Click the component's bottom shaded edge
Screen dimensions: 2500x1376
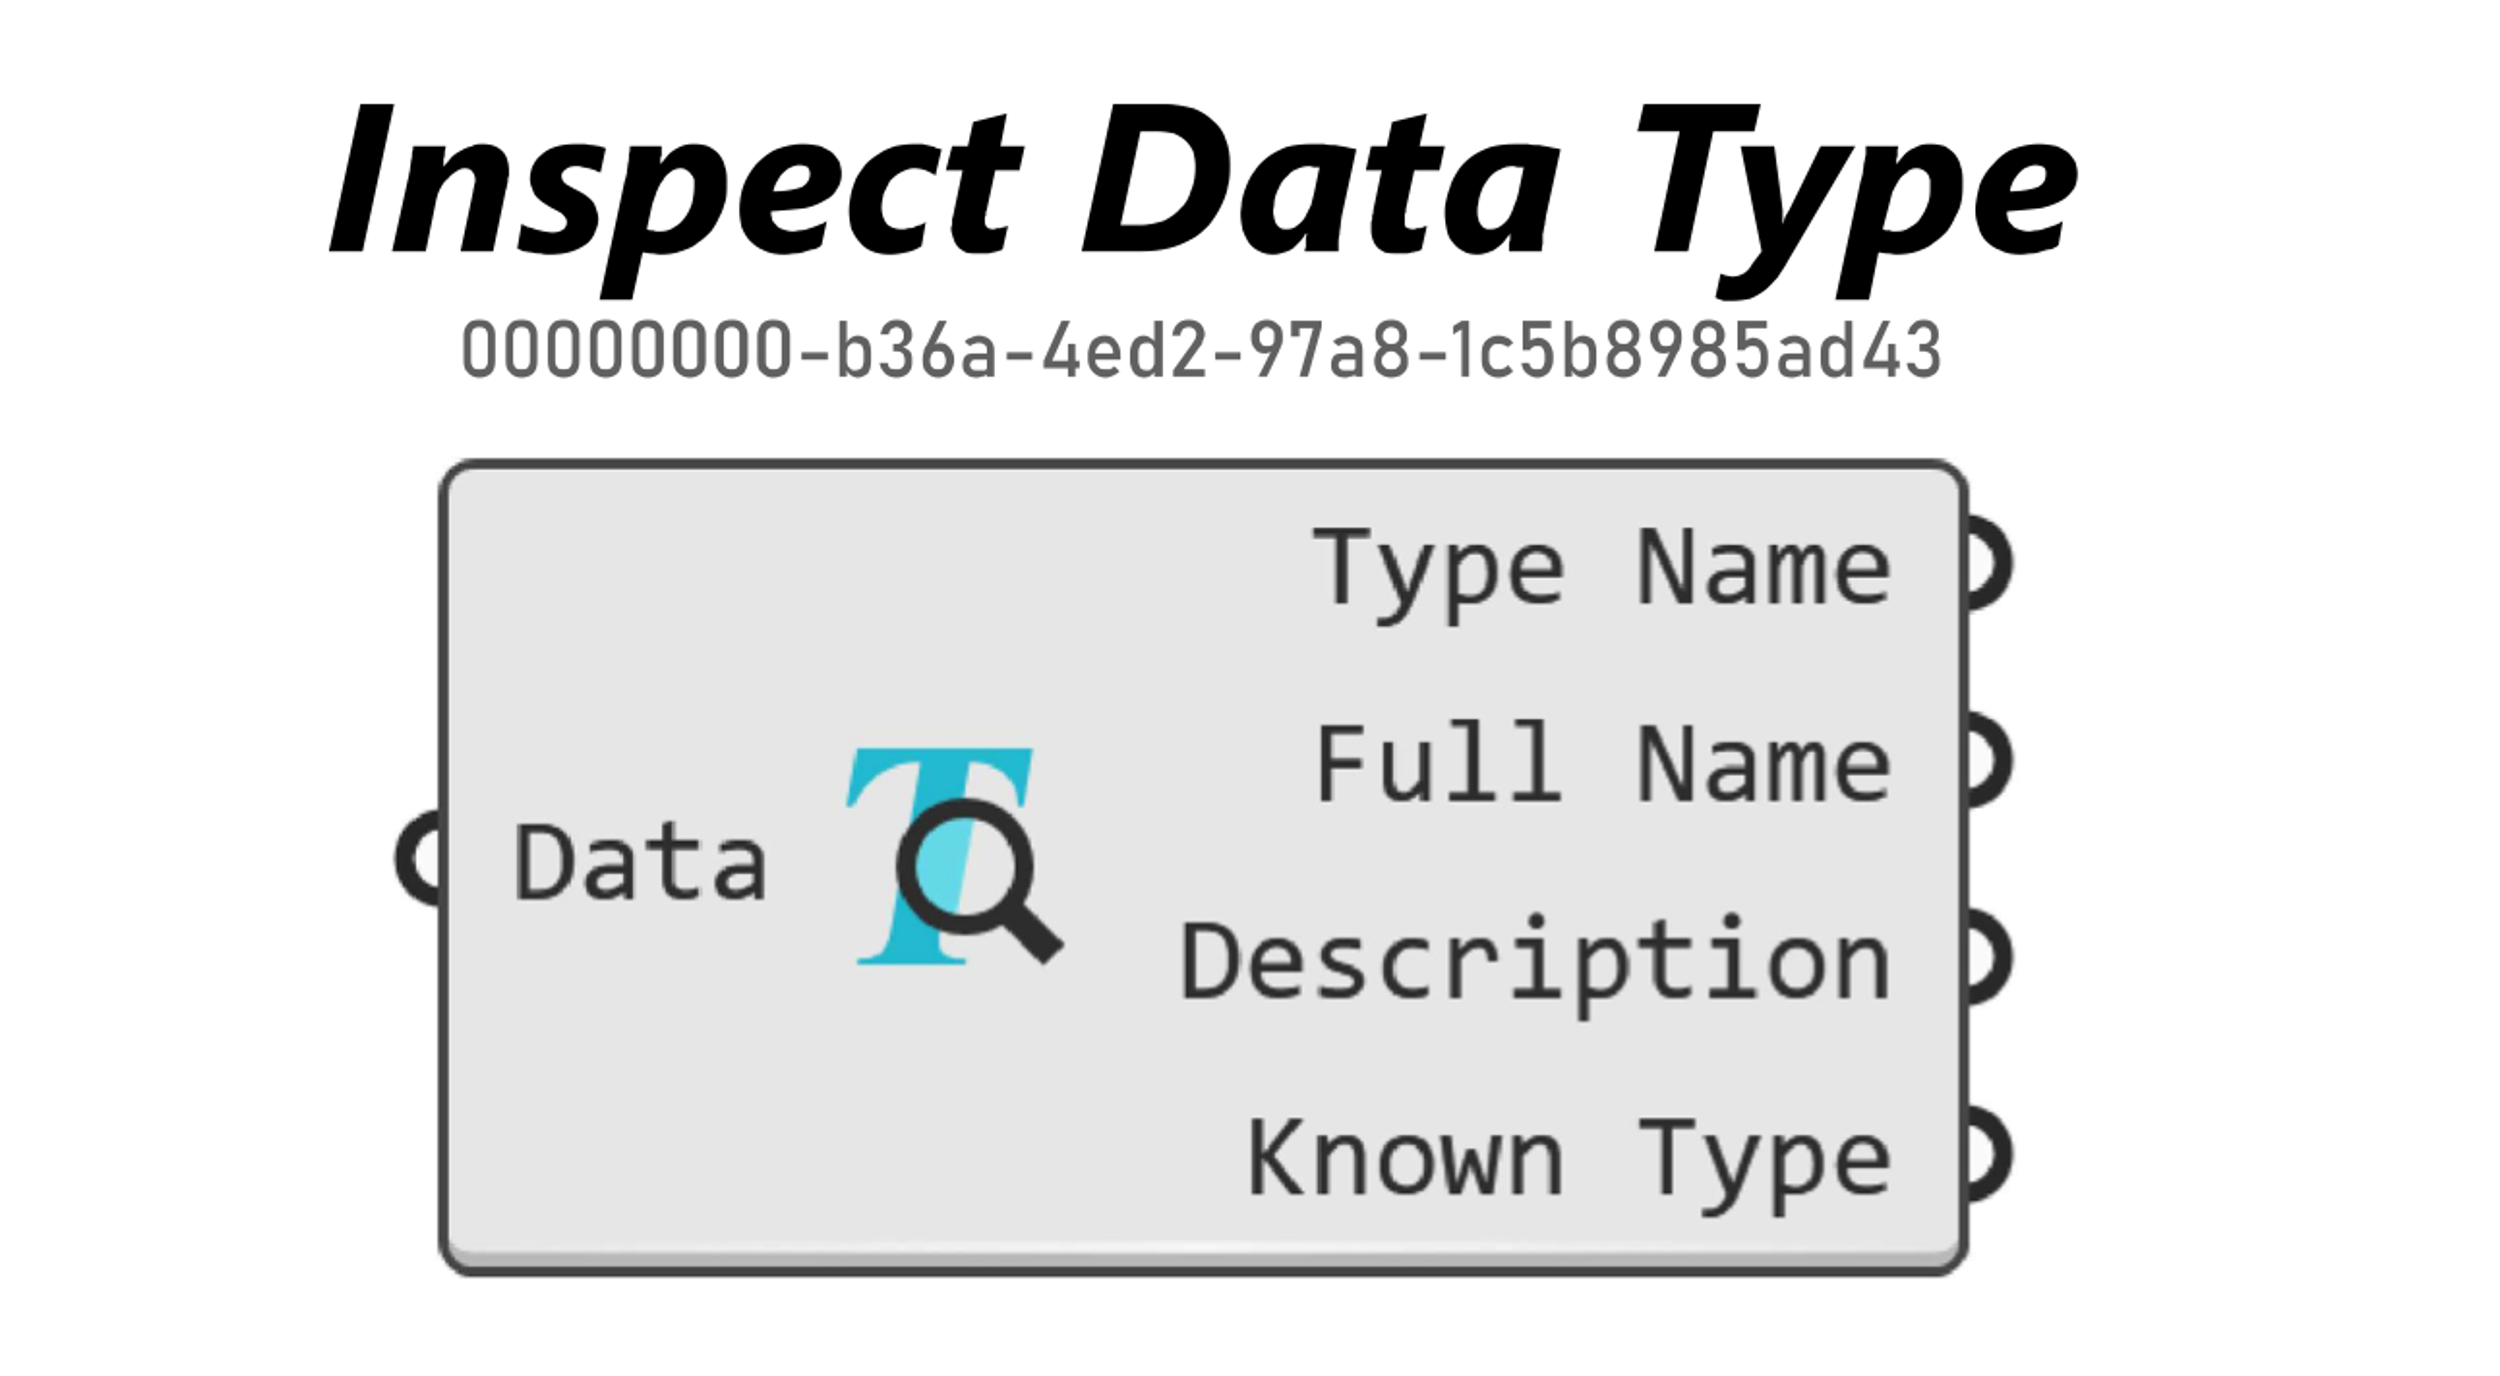point(1203,1258)
